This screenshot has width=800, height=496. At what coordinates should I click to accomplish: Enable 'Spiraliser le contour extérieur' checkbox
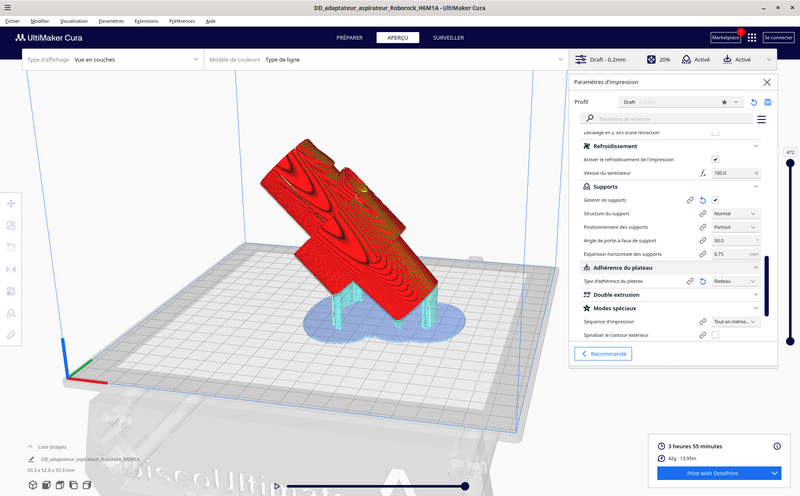(715, 335)
